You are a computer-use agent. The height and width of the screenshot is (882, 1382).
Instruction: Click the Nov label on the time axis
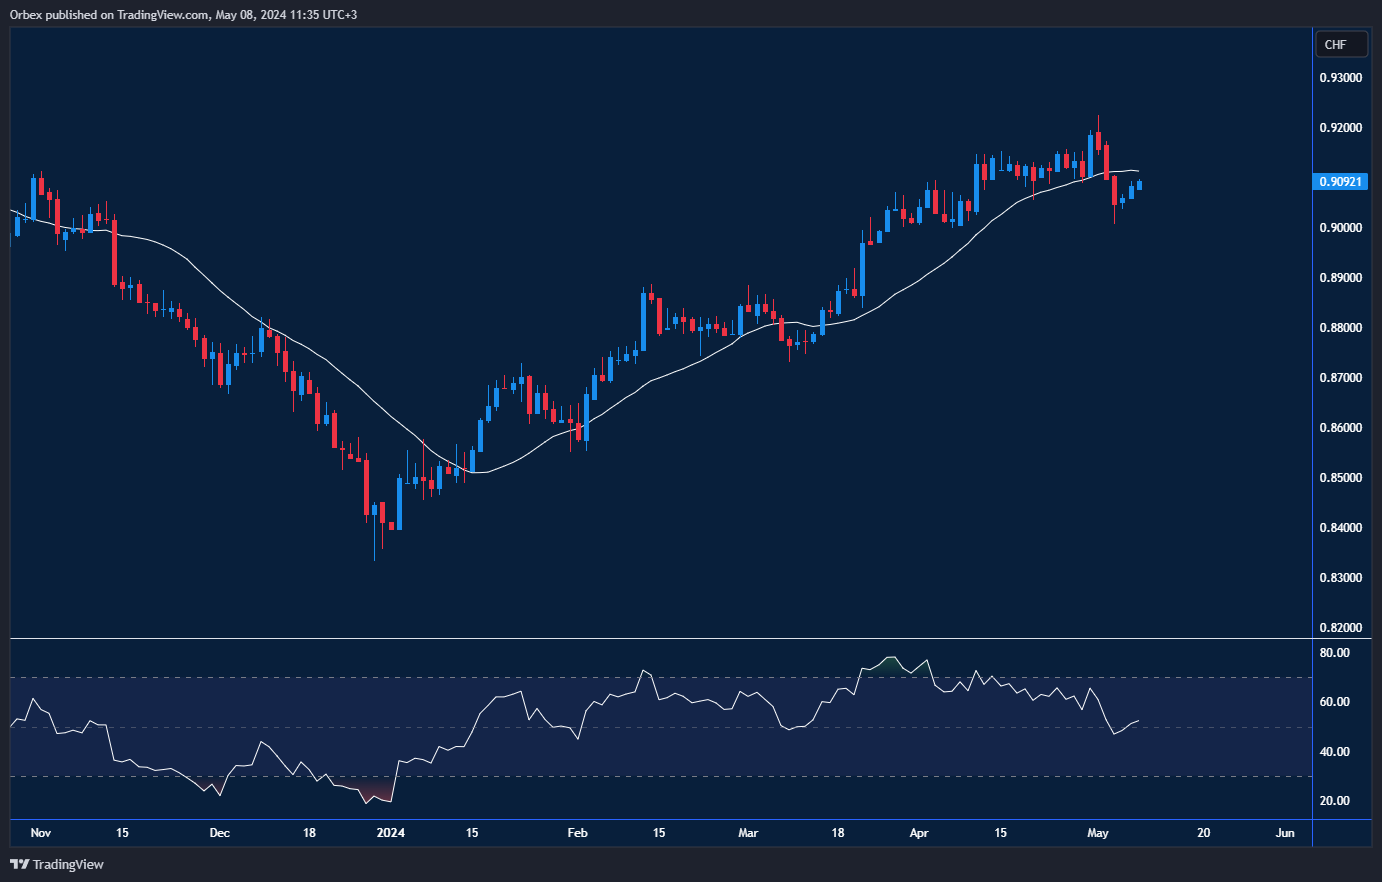coord(40,833)
